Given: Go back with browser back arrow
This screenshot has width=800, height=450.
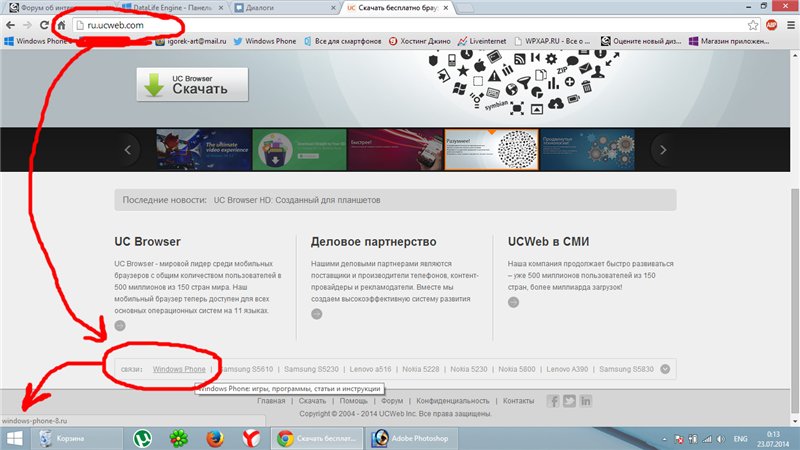Looking at the screenshot, I should click(10, 25).
